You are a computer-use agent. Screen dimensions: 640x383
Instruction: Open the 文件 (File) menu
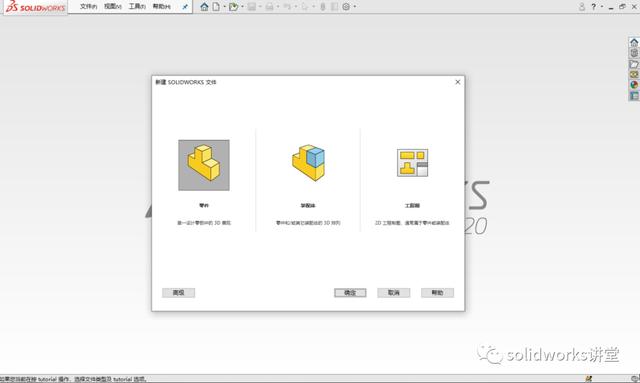[x=89, y=7]
